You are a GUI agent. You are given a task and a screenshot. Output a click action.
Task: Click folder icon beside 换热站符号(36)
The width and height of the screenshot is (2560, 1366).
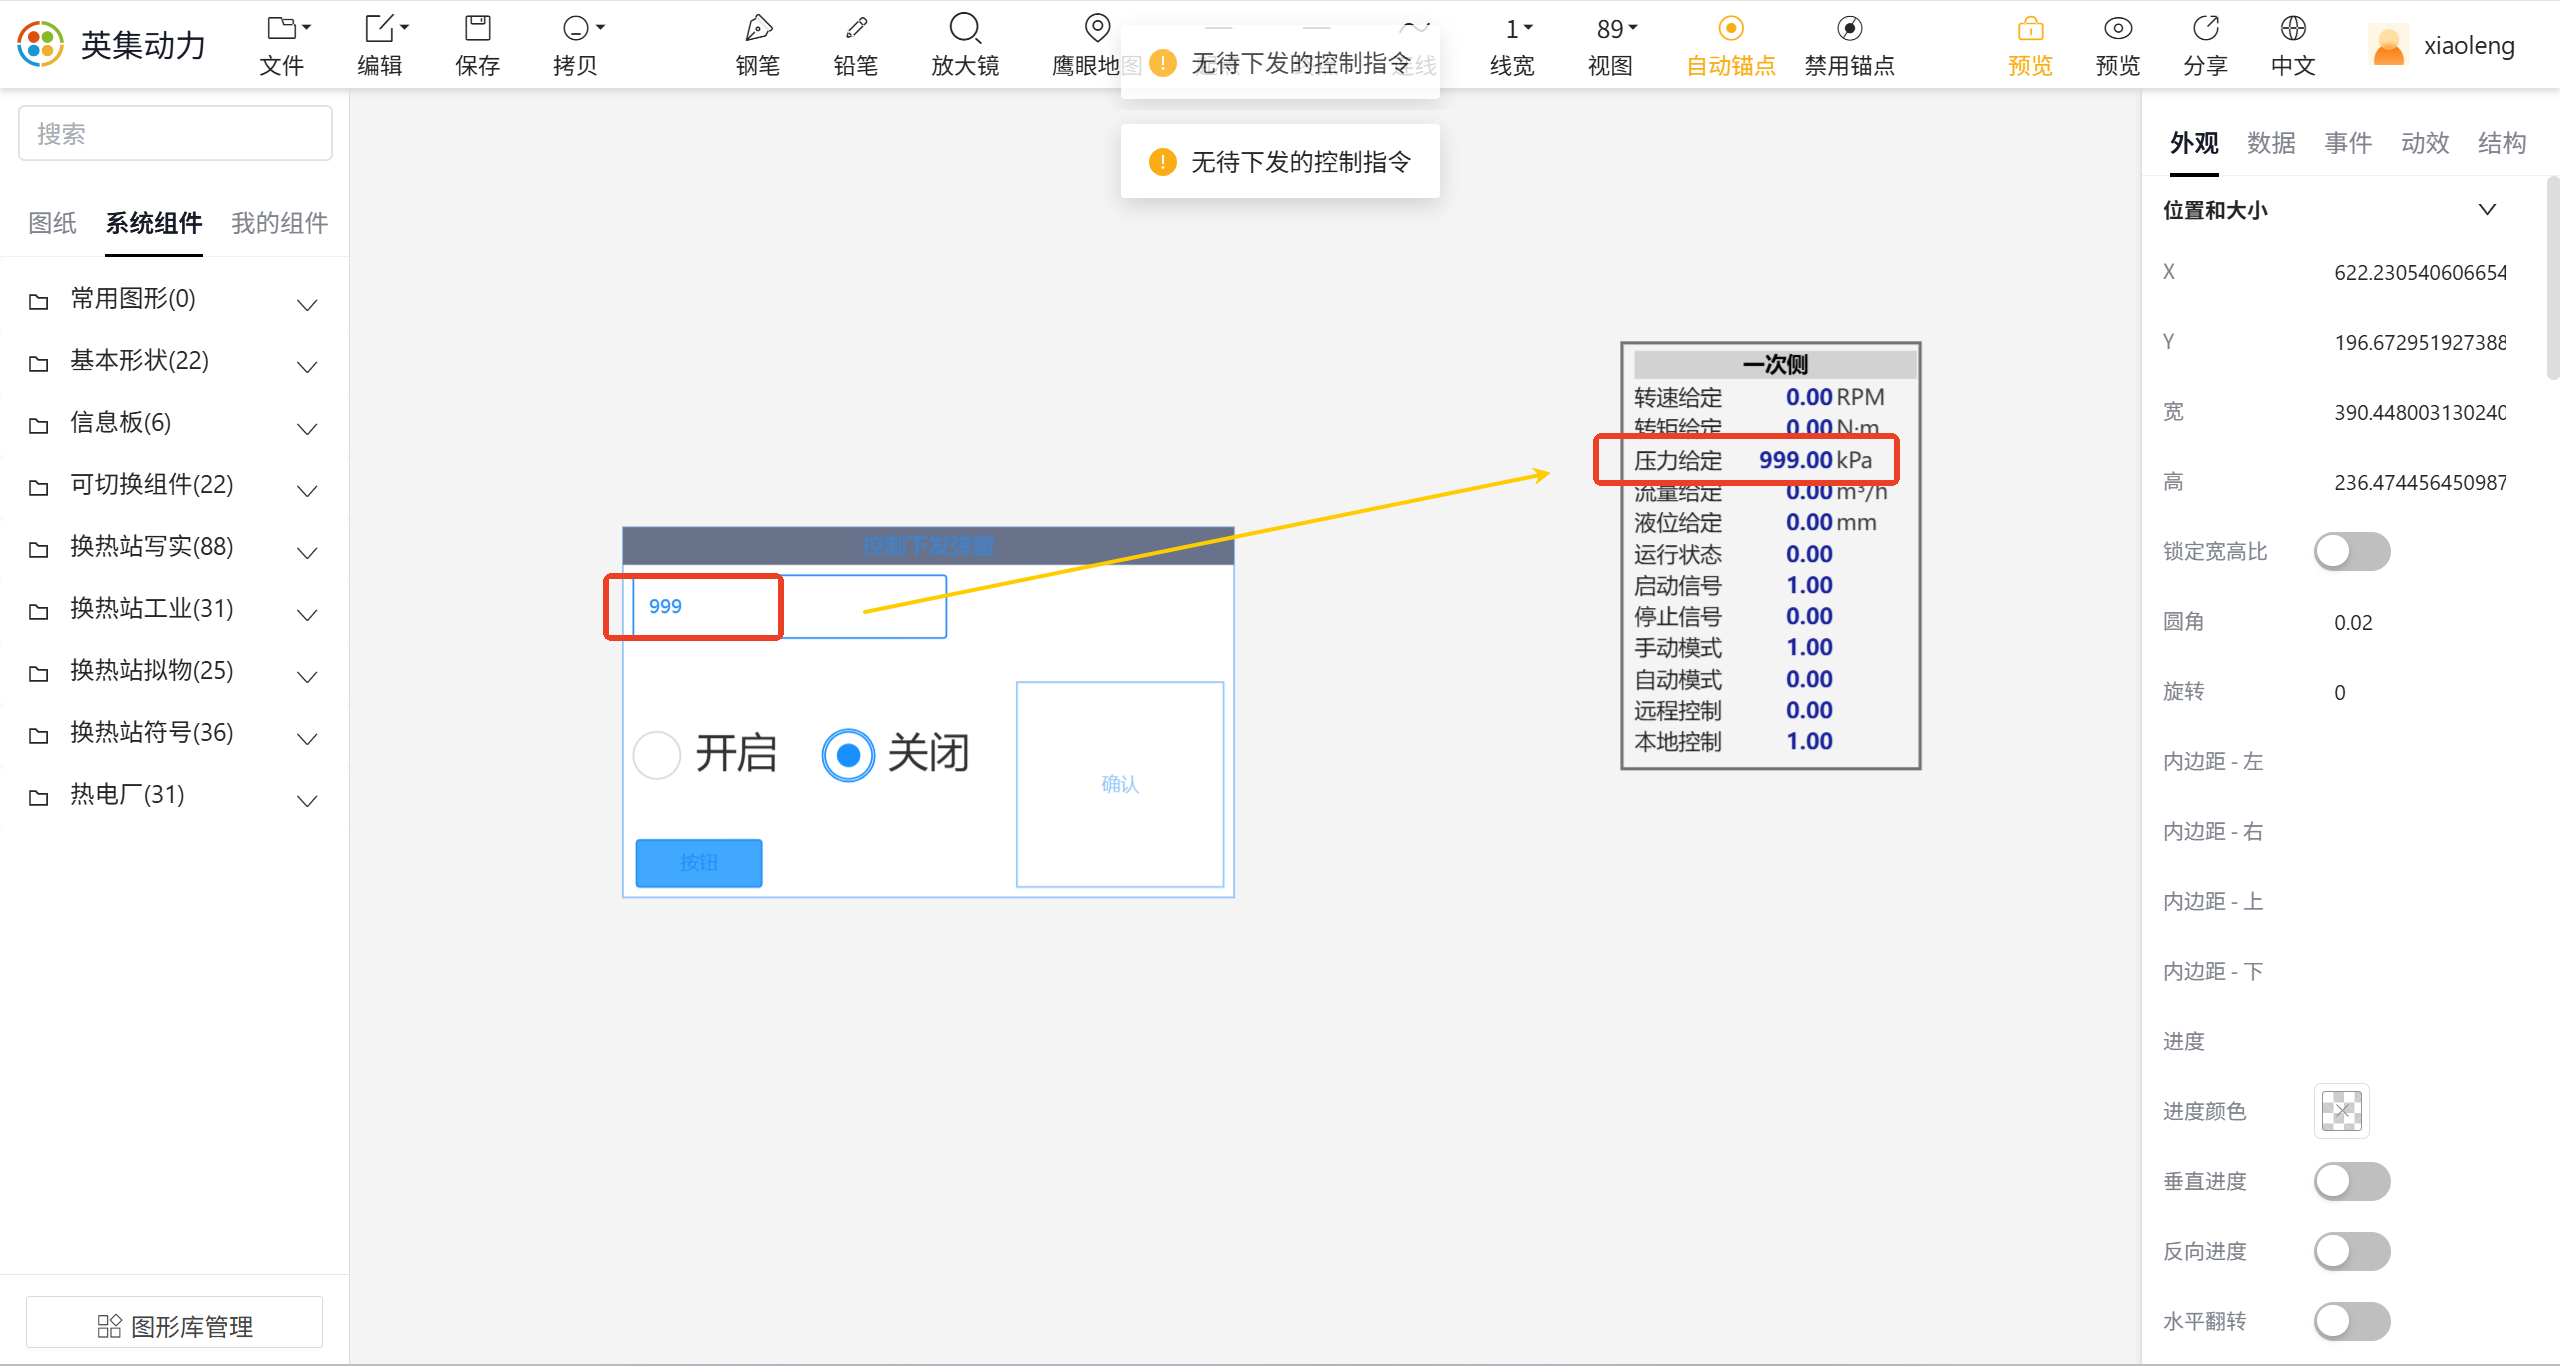coord(39,736)
